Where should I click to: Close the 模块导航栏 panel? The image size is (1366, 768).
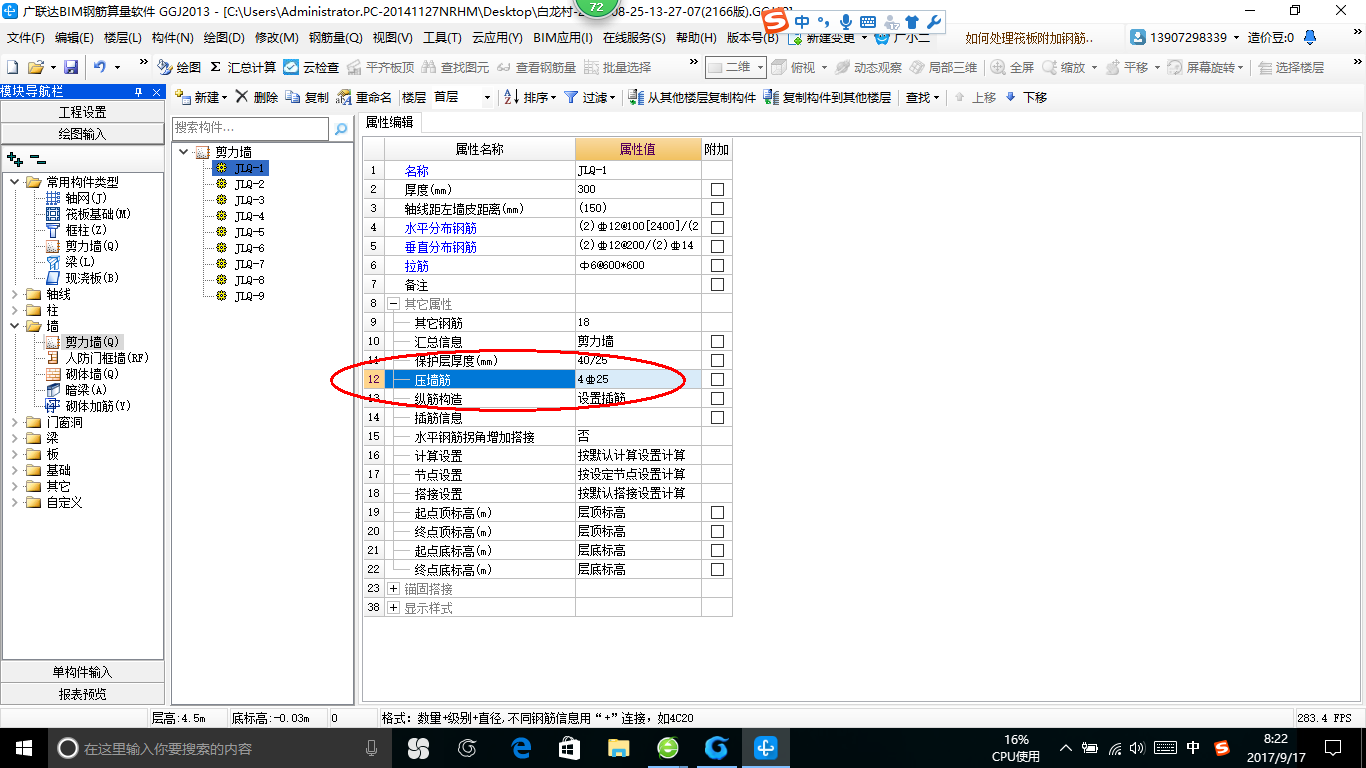(156, 91)
